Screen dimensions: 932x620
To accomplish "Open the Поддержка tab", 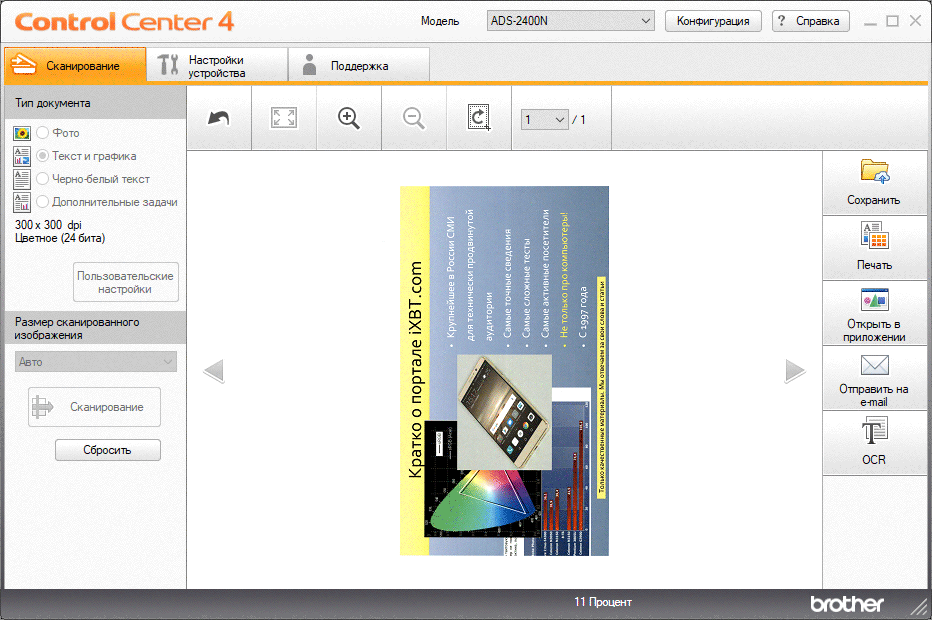I will 358,65.
